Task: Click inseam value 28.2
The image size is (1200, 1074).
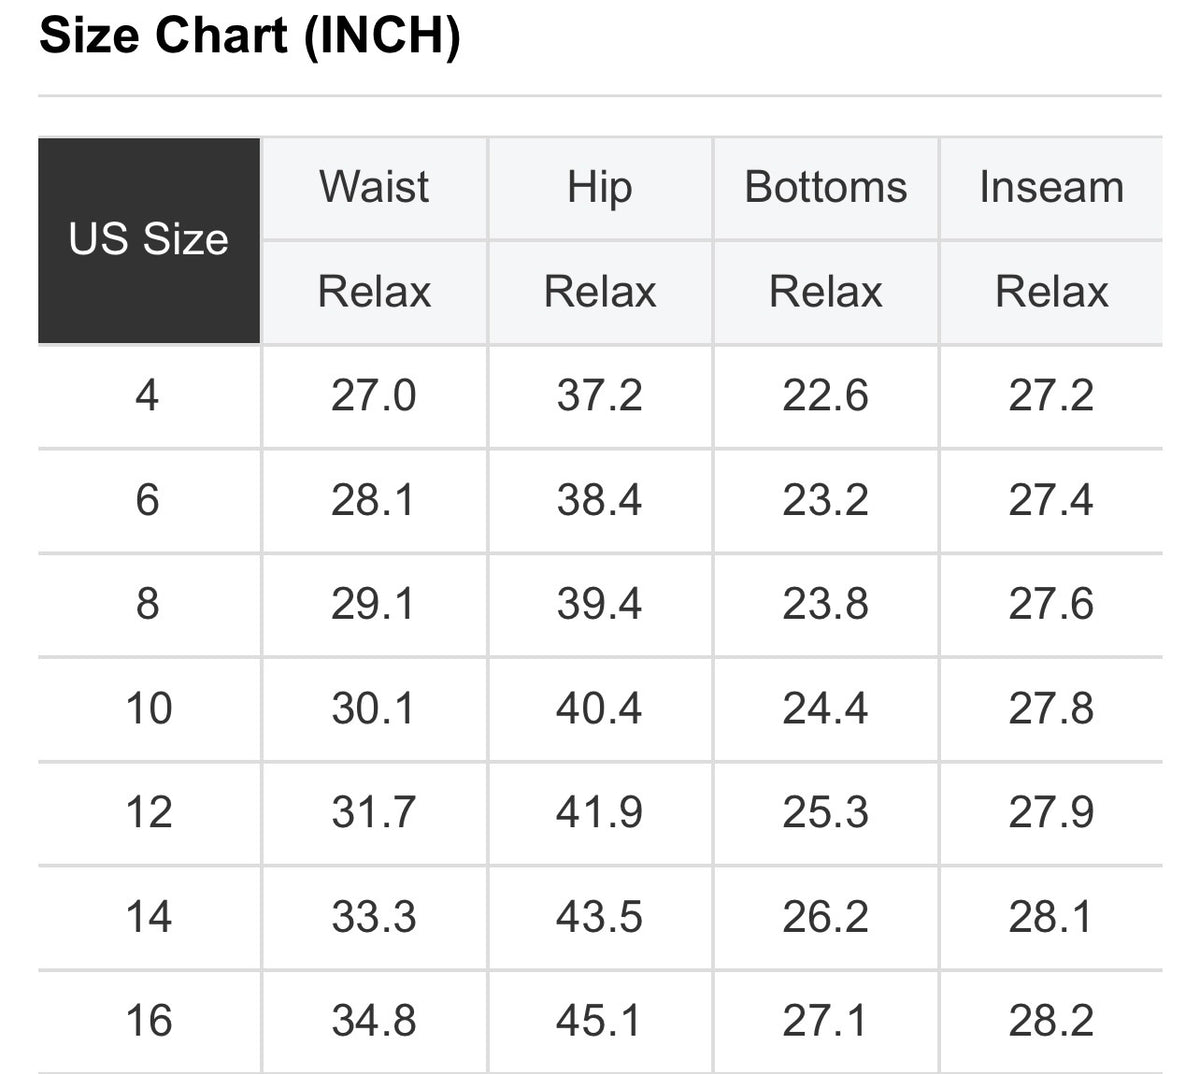Action: coord(1051,1021)
